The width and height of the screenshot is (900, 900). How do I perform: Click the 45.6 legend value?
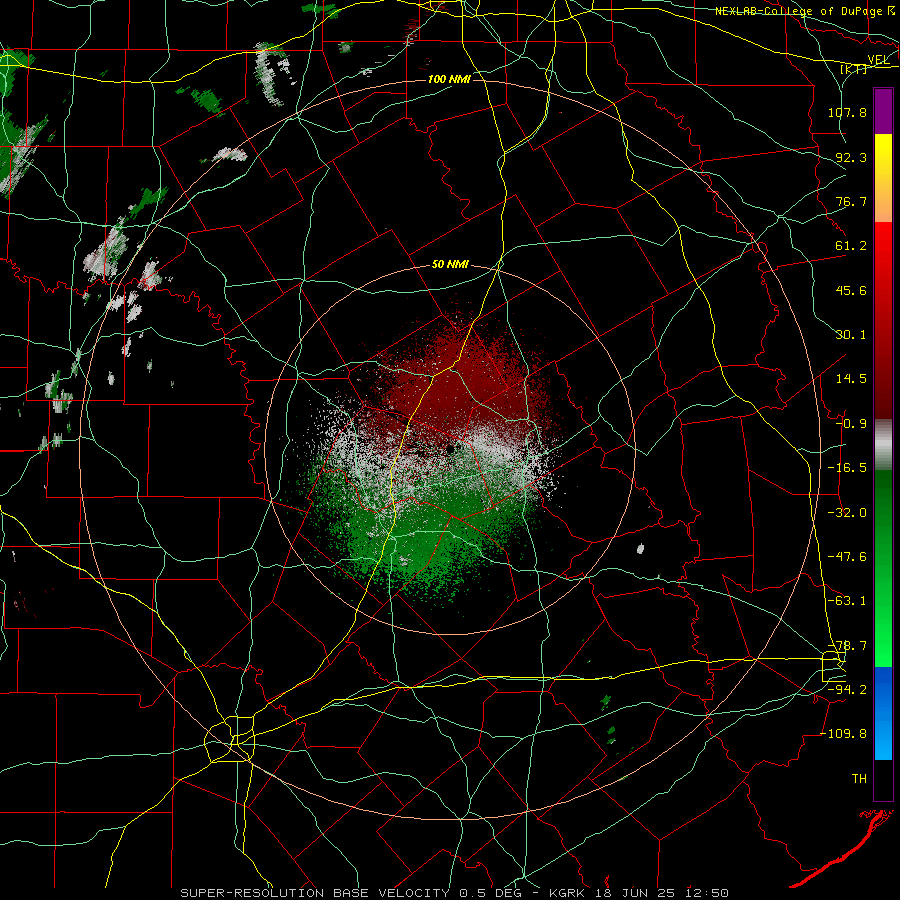(851, 290)
